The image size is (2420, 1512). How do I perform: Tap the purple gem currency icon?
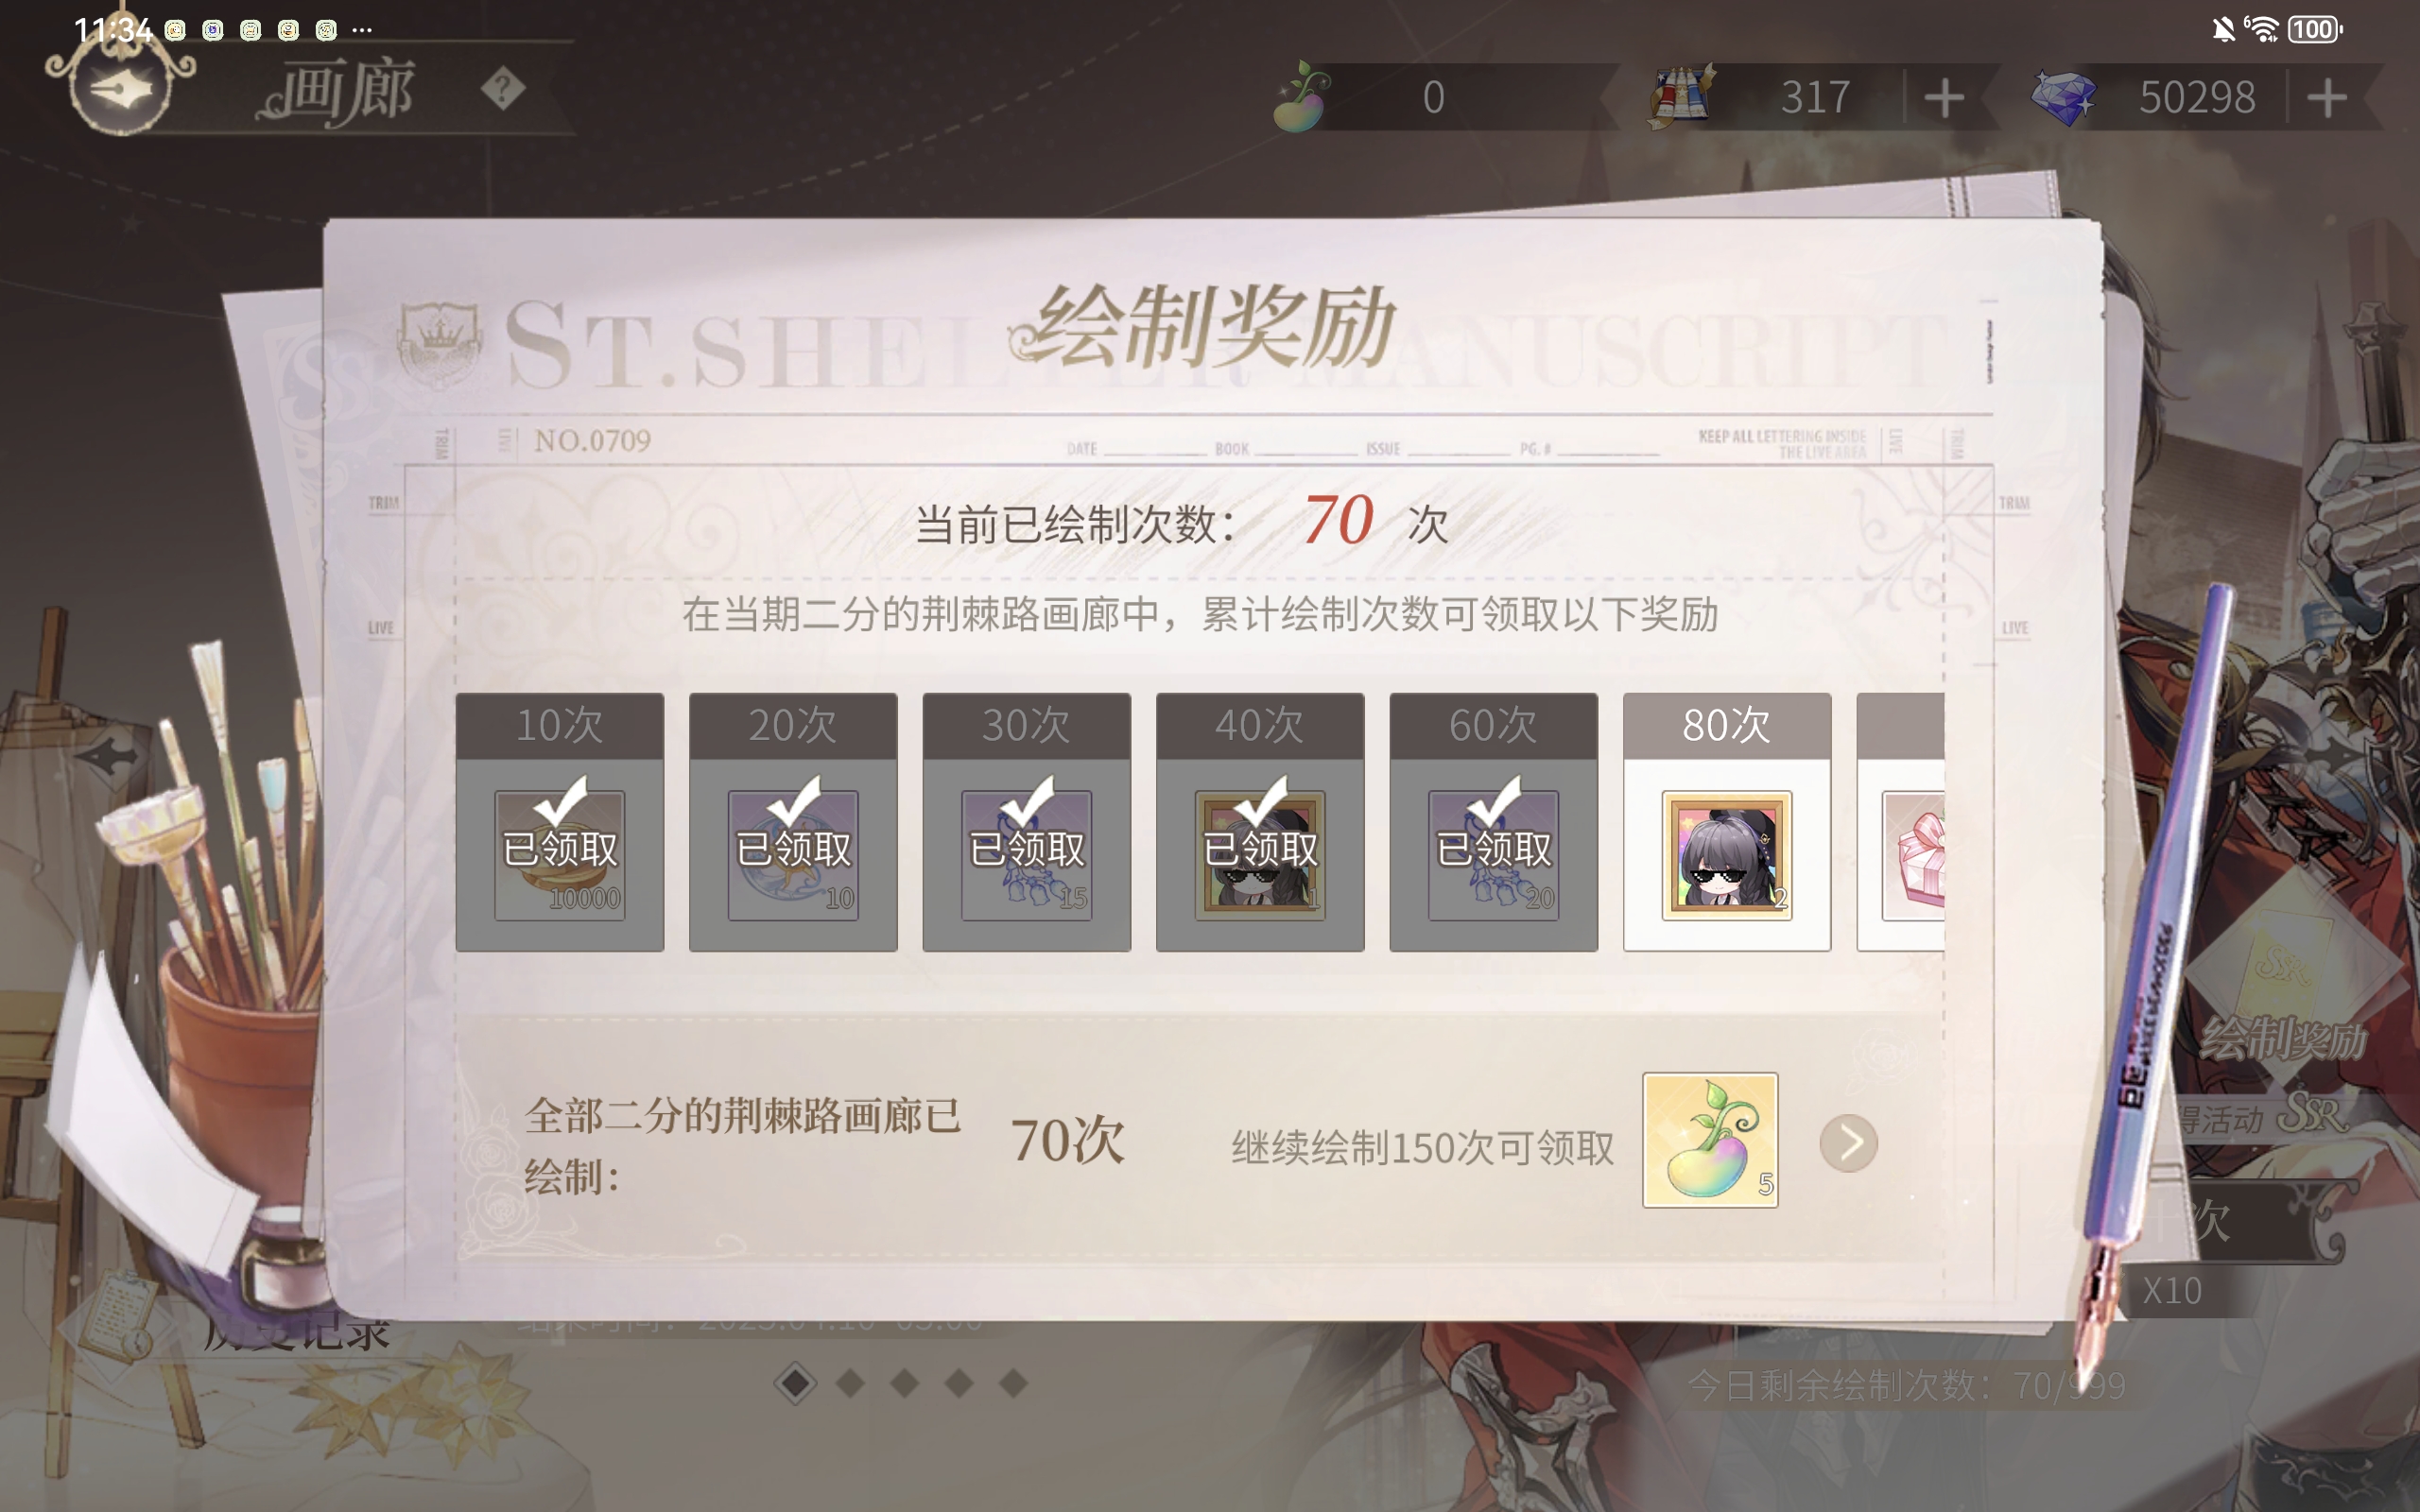(x=2063, y=98)
